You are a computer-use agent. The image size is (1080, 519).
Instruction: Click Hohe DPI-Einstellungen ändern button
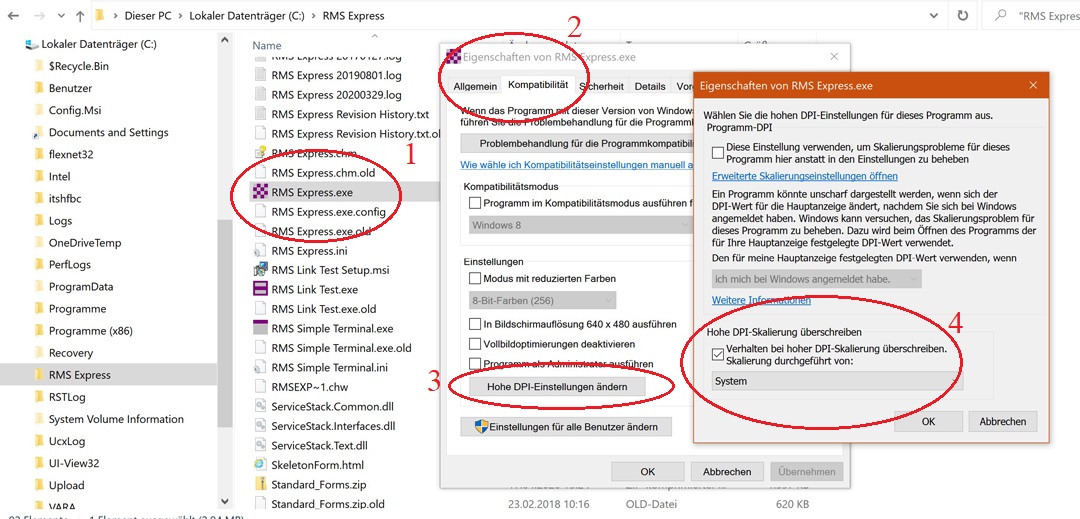(x=557, y=387)
